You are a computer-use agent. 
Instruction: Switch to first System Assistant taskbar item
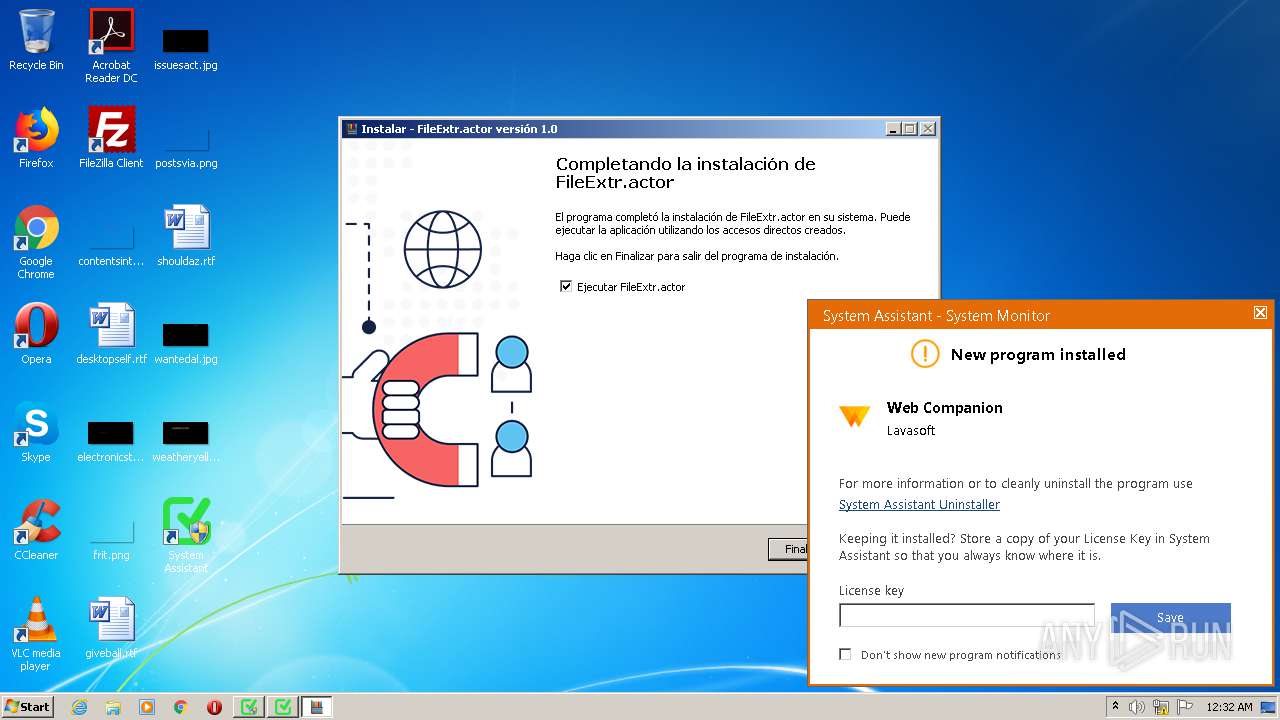(x=249, y=707)
